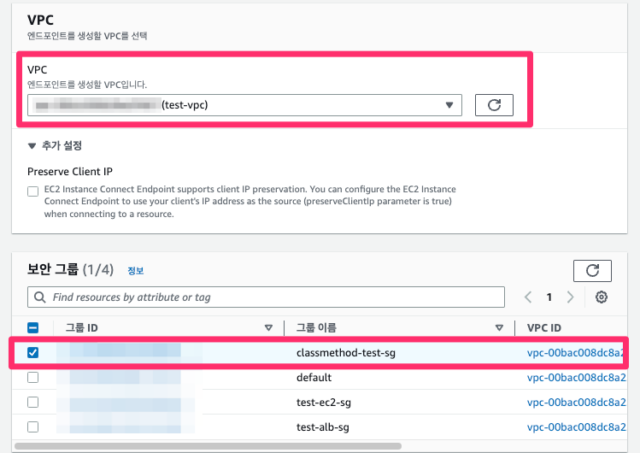640x453 pixels.
Task: Click the VPC list refresh icon button
Action: pyautogui.click(x=494, y=104)
